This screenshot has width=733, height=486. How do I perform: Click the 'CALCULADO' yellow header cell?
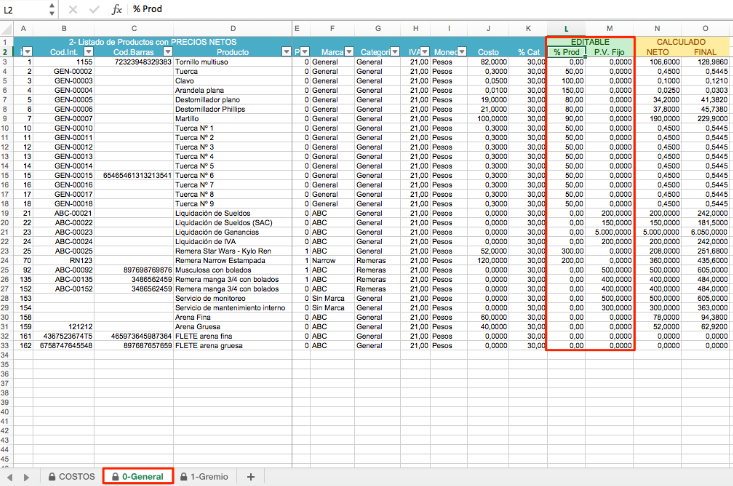tap(682, 42)
